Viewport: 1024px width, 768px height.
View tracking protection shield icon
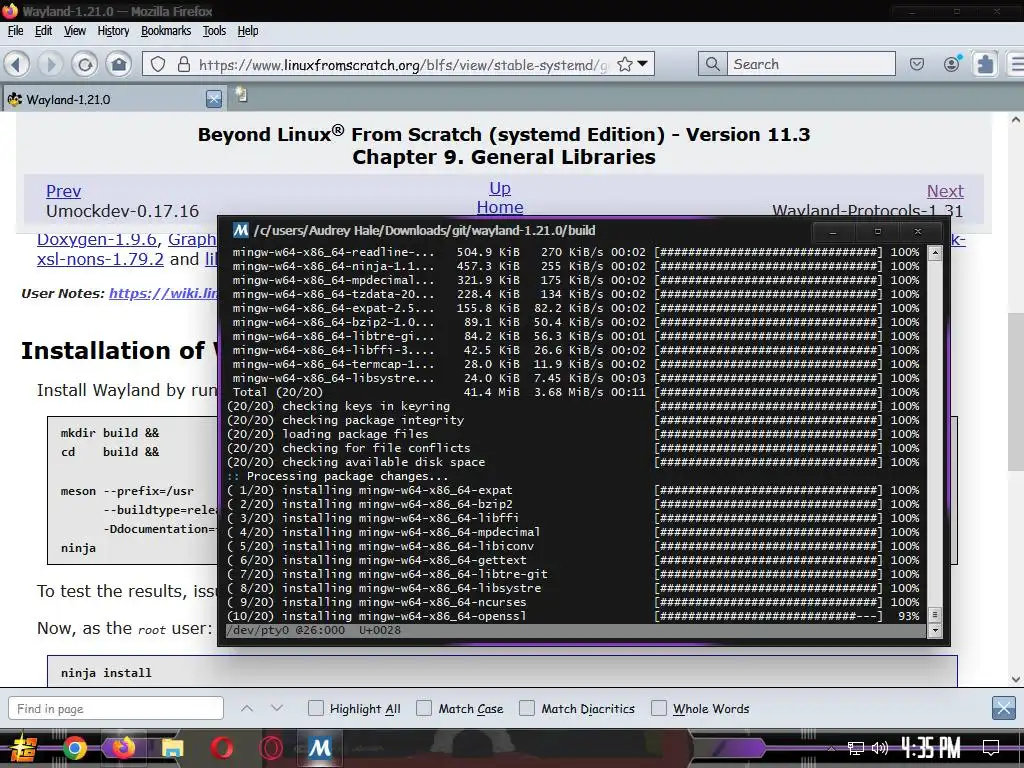click(158, 64)
